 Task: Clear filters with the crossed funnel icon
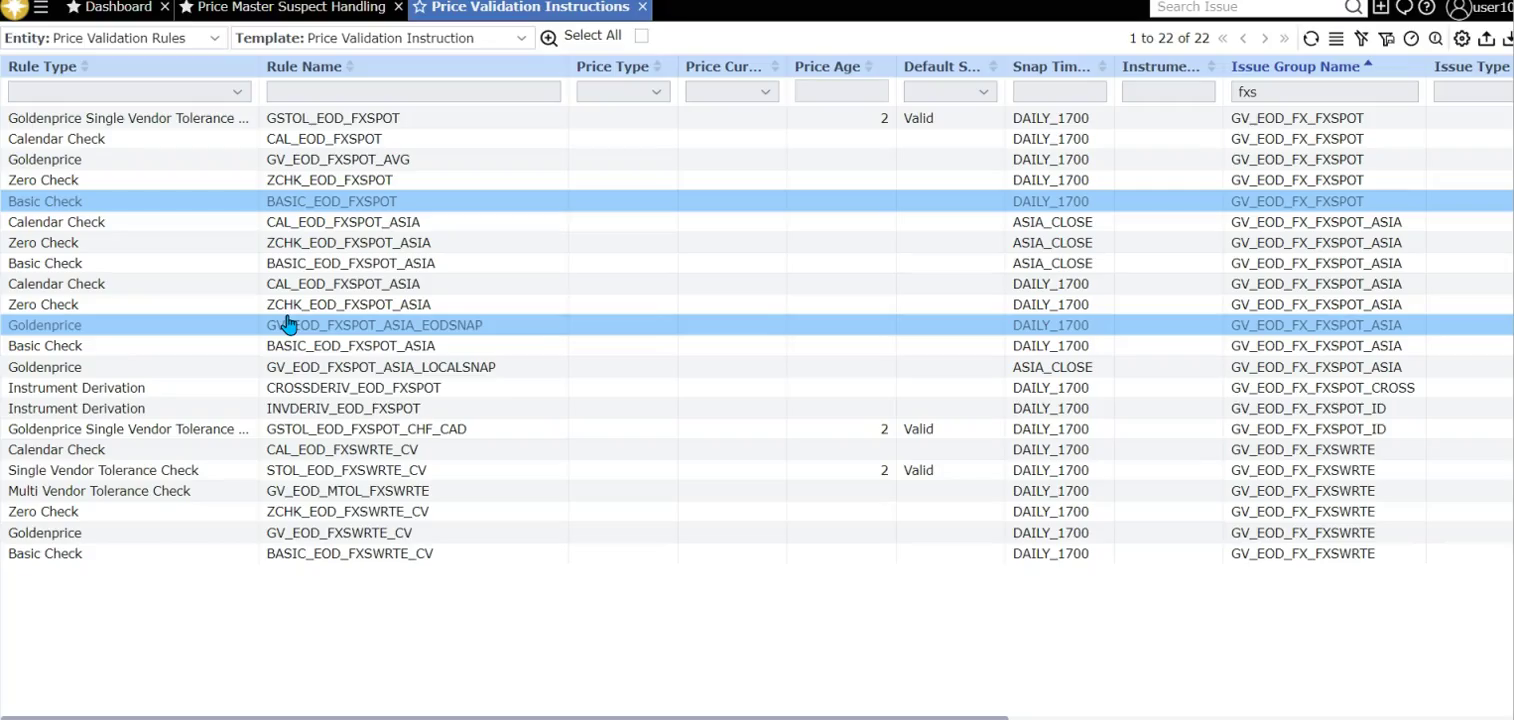(x=1361, y=39)
